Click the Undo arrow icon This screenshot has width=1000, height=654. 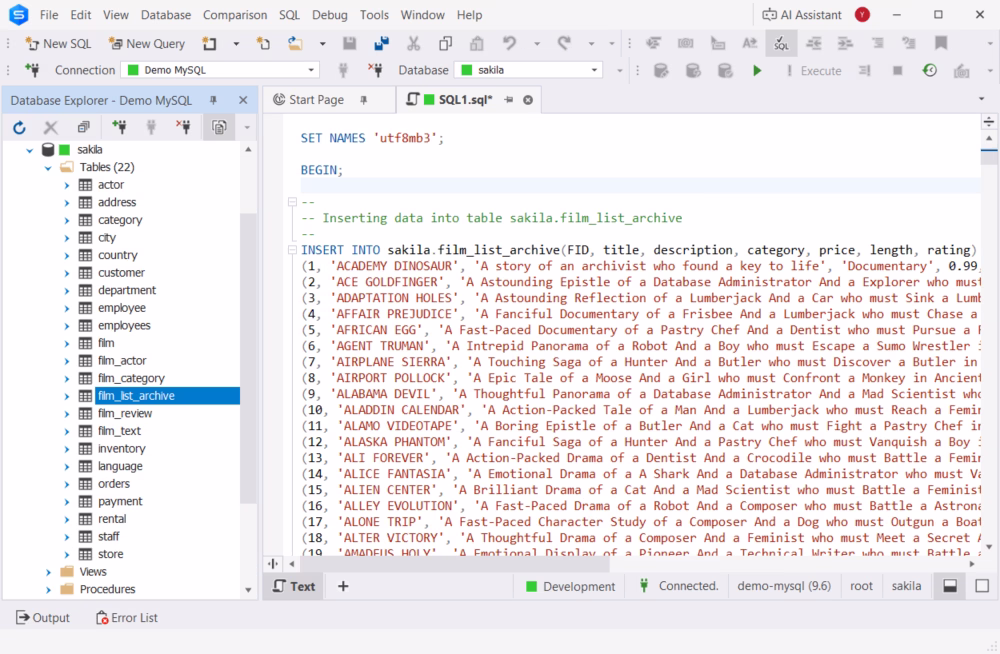(x=509, y=43)
